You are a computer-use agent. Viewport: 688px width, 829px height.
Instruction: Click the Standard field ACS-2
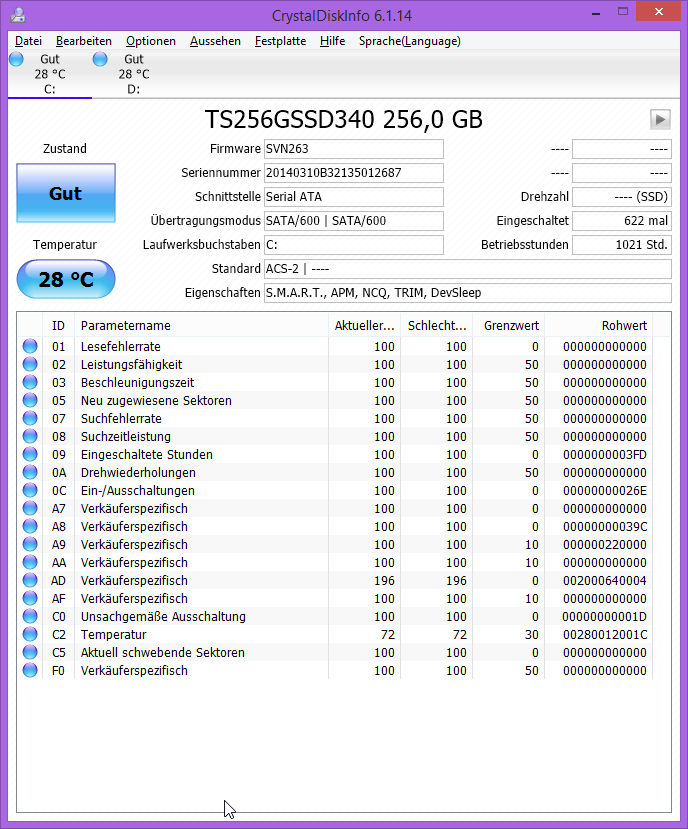[x=467, y=269]
